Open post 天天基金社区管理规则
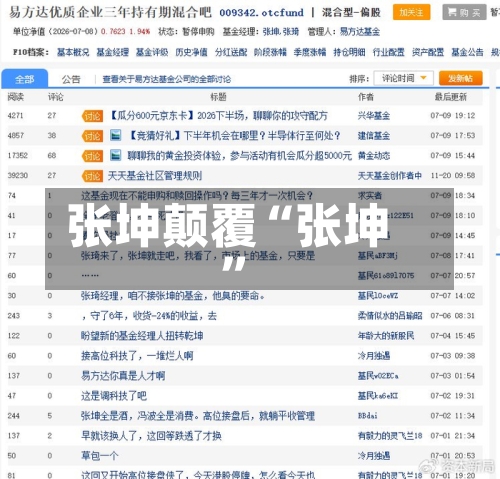This screenshot has height=479, width=500. [x=155, y=176]
